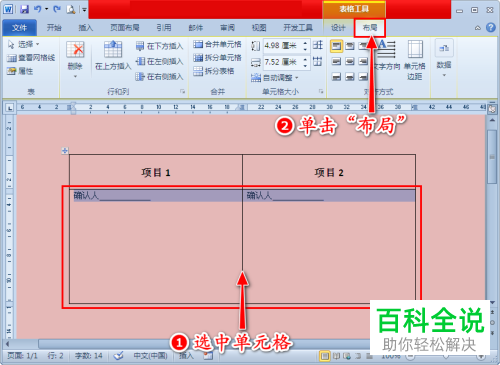
Task: Click the table move handle
Action: [65, 151]
